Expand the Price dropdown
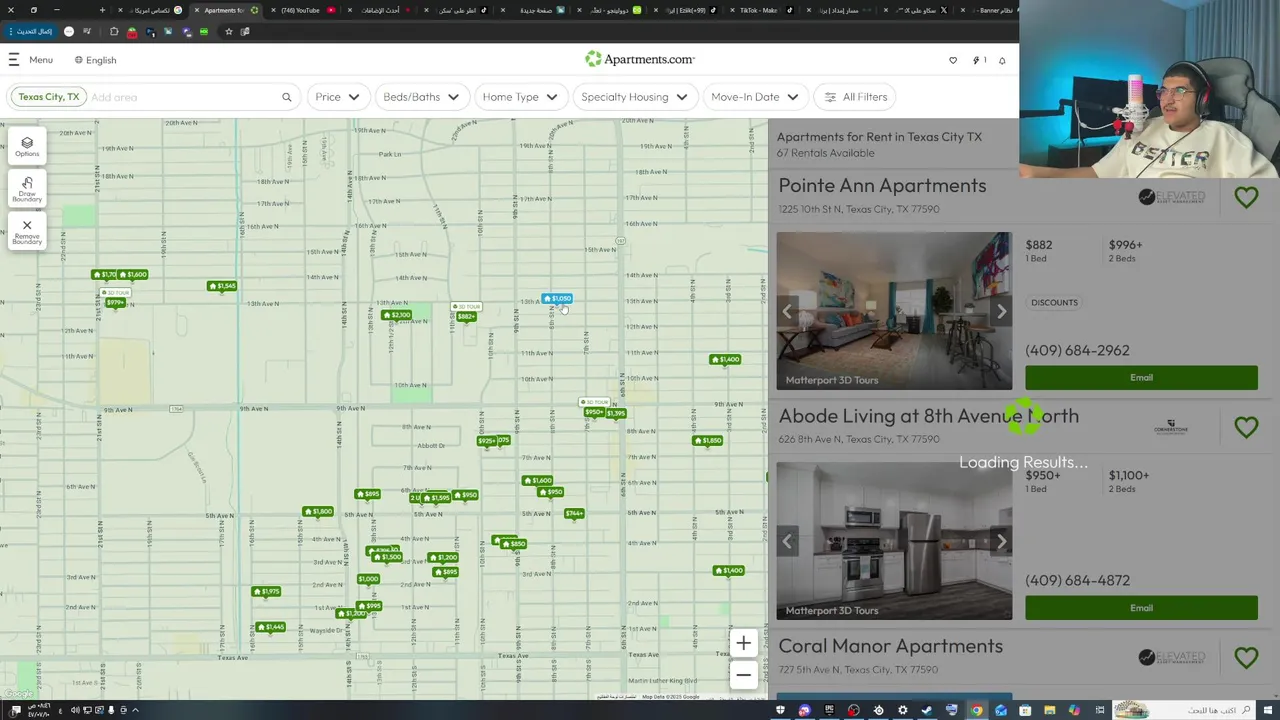Viewport: 1280px width, 720px height. [337, 97]
